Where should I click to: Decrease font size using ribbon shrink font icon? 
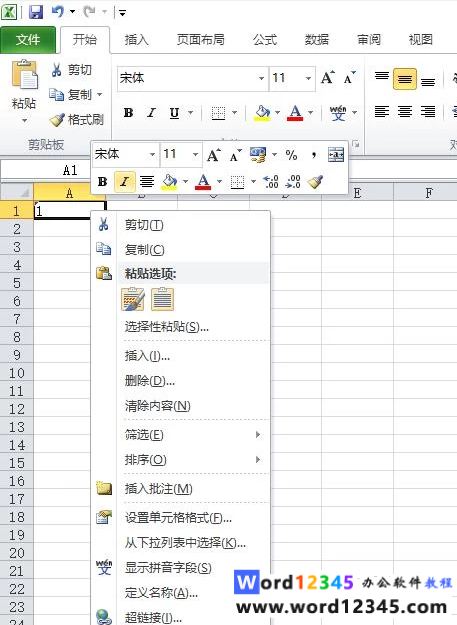point(349,78)
